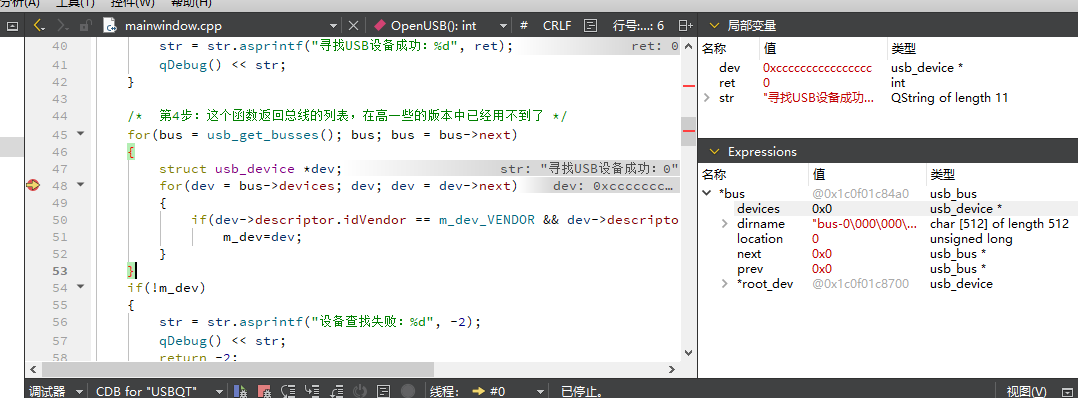1078x398 pixels.
Task: Open the 工具(T) menu
Action: click(75, 3)
